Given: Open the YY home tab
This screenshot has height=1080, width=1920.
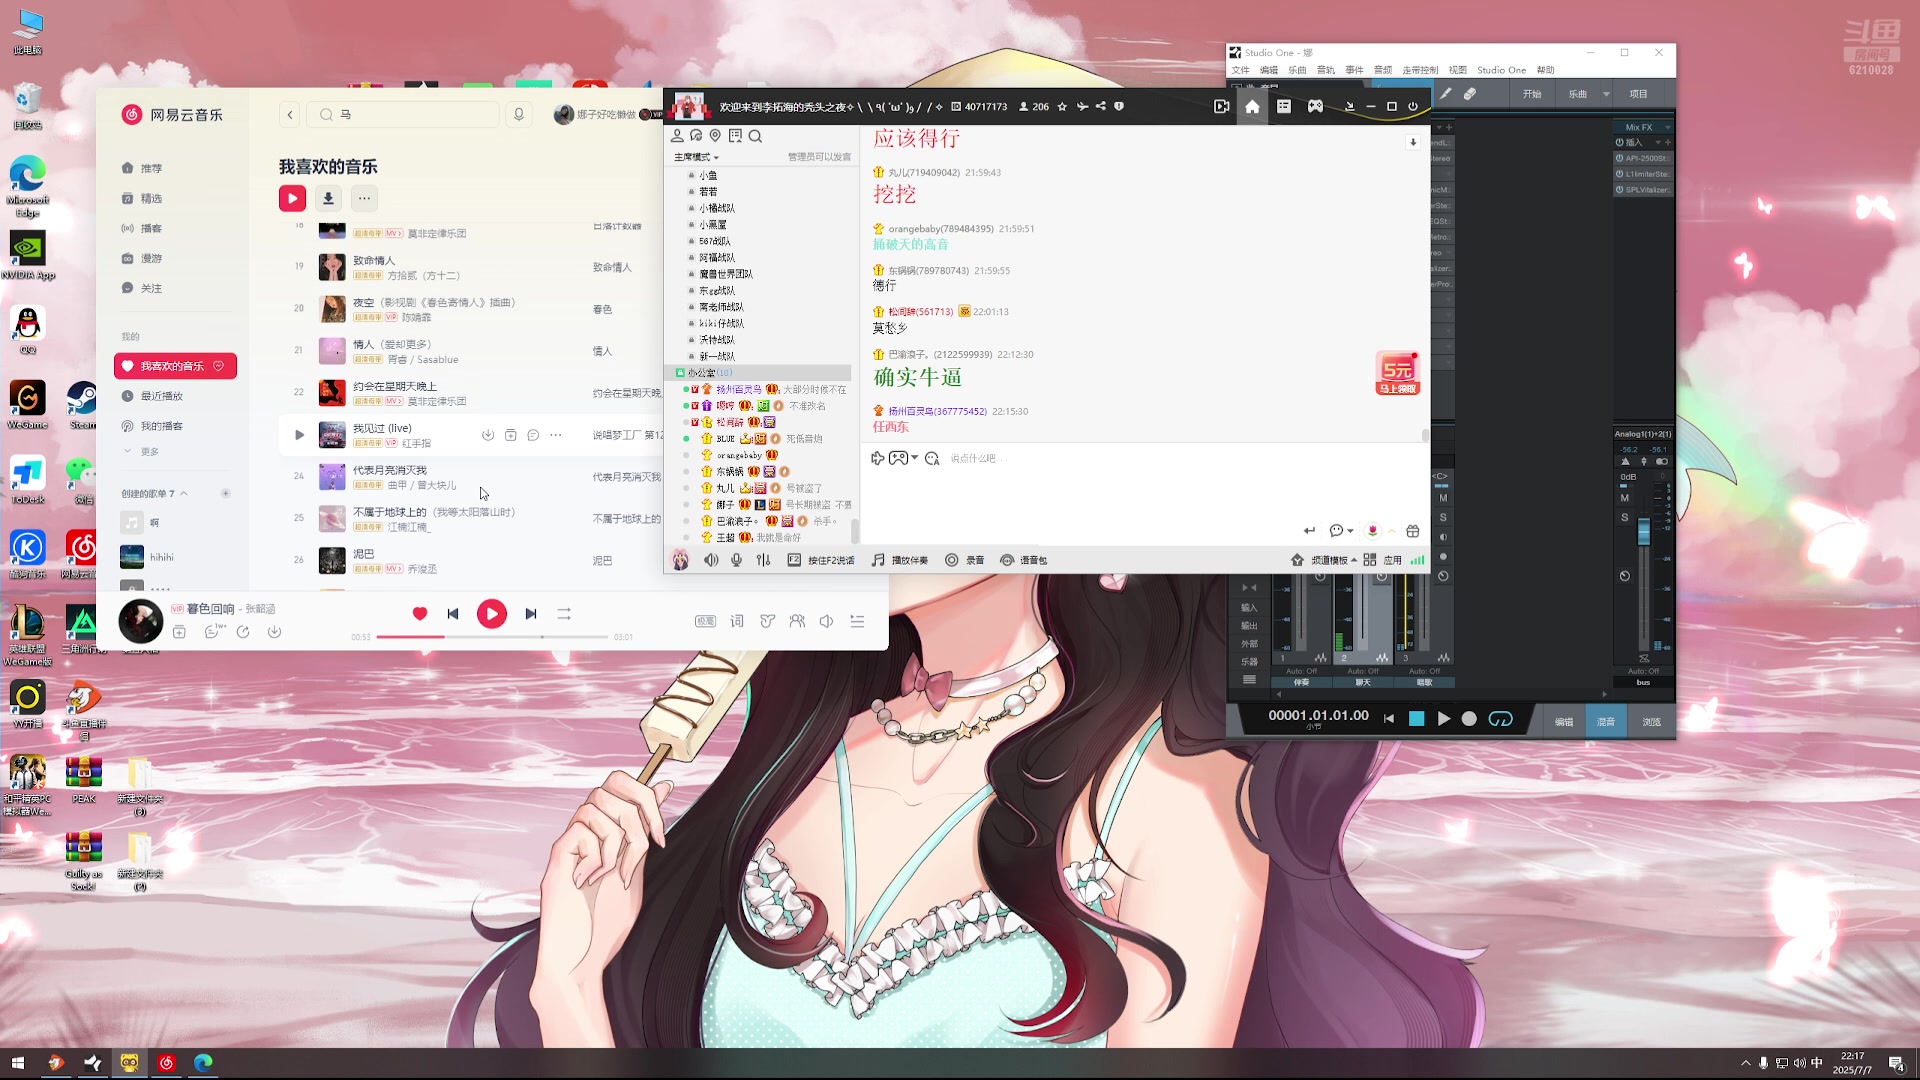Looking at the screenshot, I should [x=1252, y=106].
